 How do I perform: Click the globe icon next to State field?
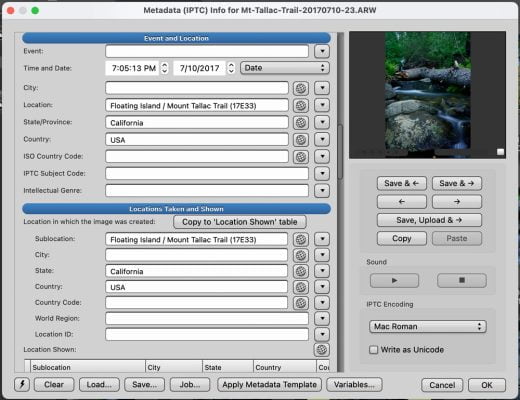pos(301,271)
